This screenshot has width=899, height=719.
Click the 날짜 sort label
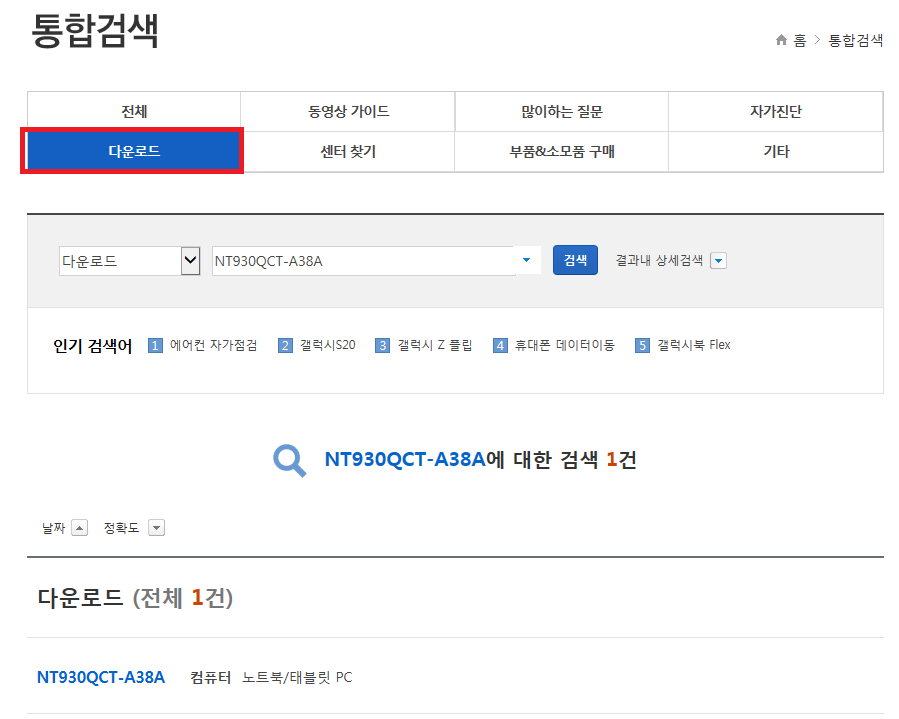click(53, 527)
